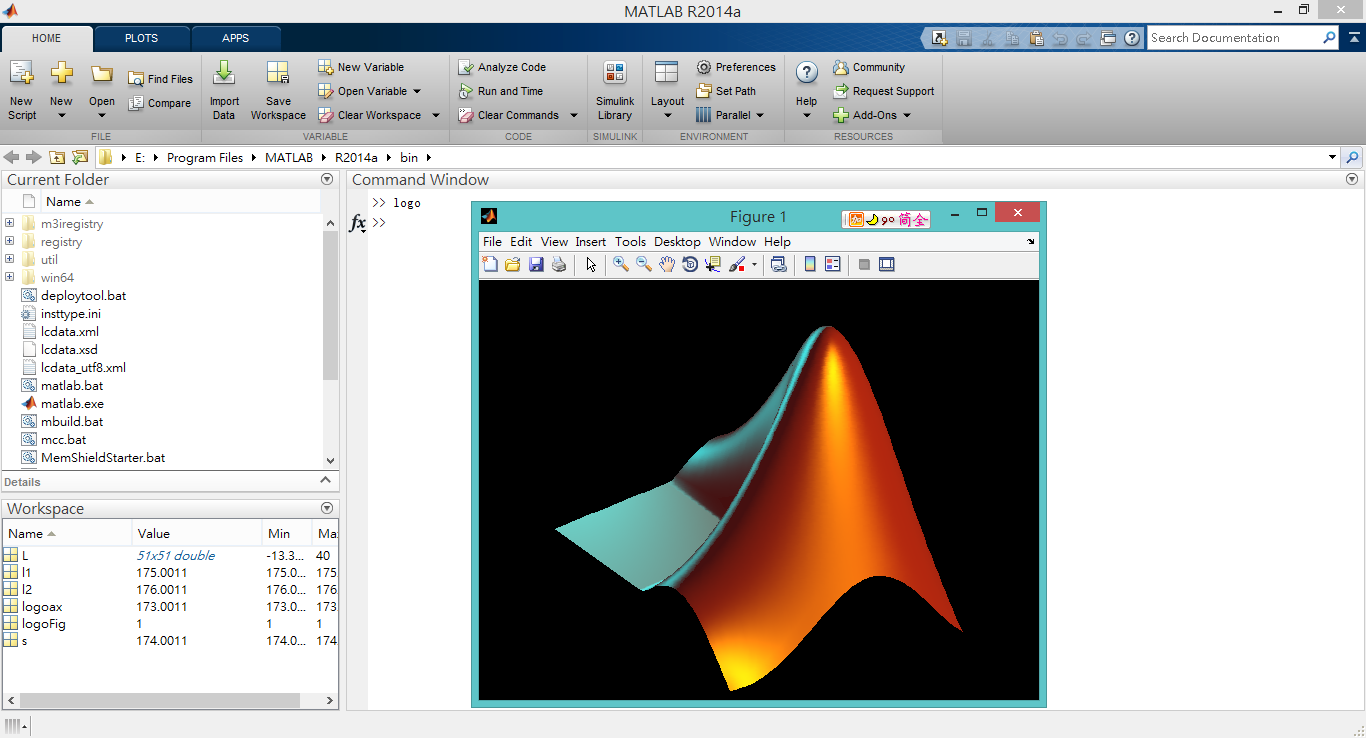
Task: Insert a legend from the figure toolbar
Action: click(833, 264)
